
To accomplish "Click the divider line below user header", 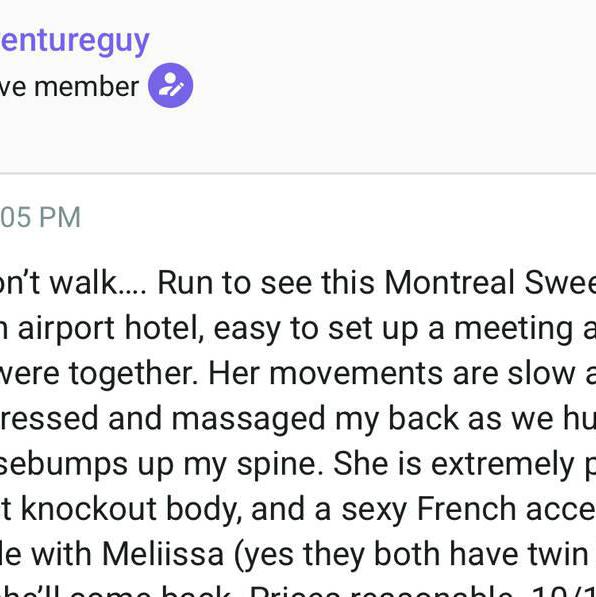I will click(298, 173).
